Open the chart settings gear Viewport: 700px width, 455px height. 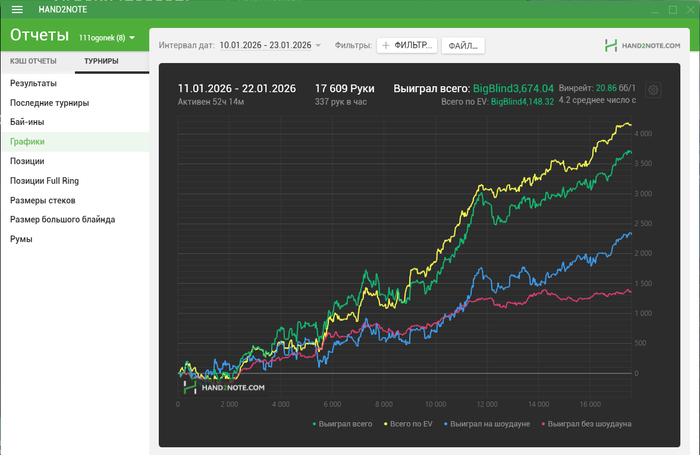pos(653,90)
